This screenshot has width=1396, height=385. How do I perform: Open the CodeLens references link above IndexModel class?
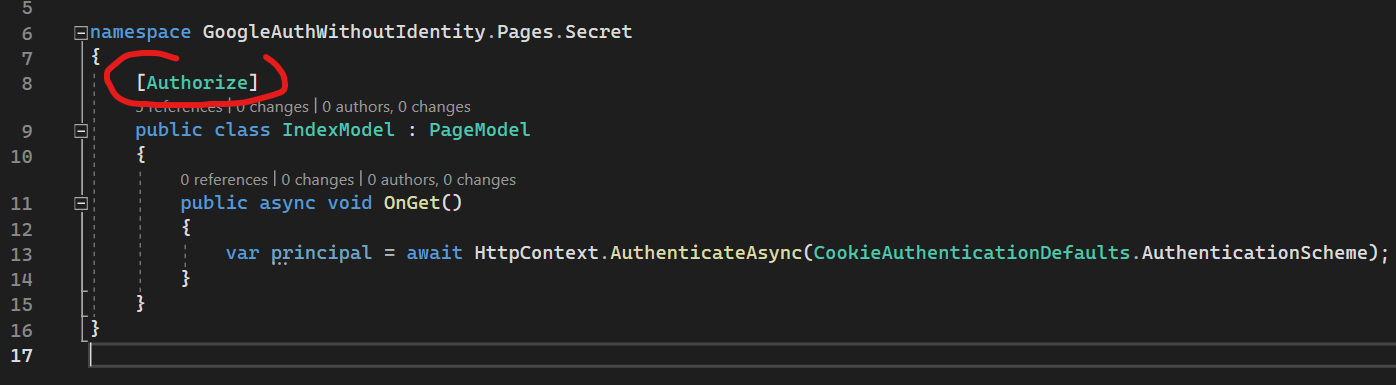(x=179, y=106)
